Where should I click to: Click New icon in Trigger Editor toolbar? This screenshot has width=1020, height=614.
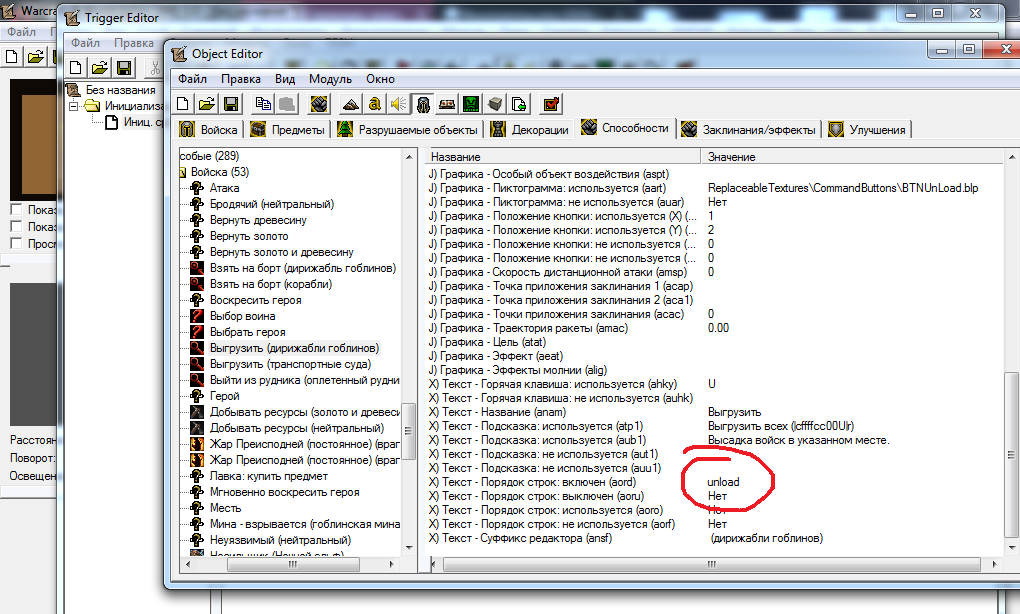click(x=75, y=68)
